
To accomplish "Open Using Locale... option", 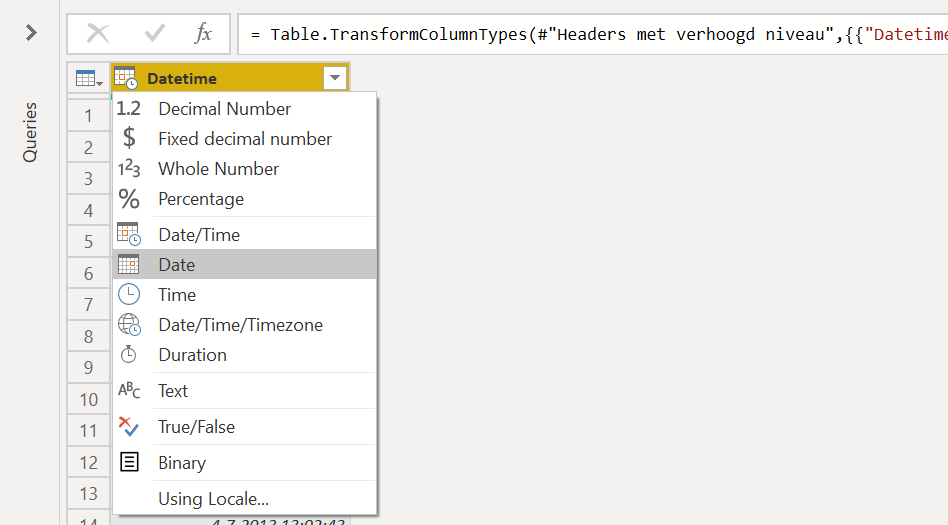I will (x=213, y=499).
